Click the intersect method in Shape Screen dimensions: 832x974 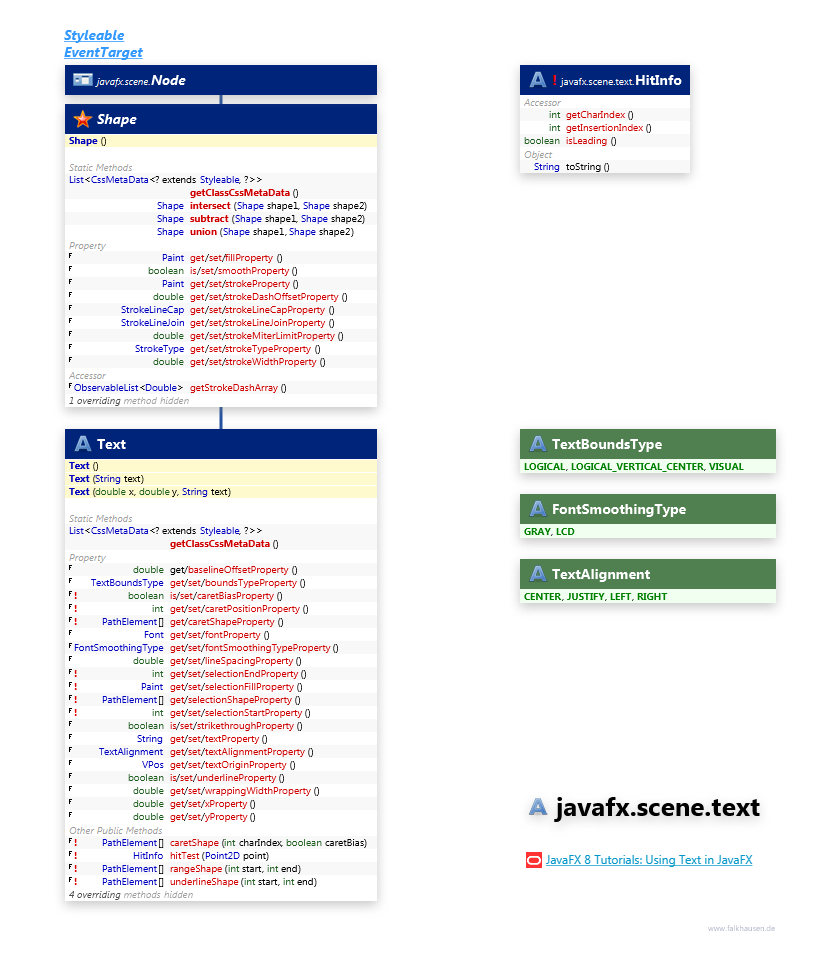(210, 206)
